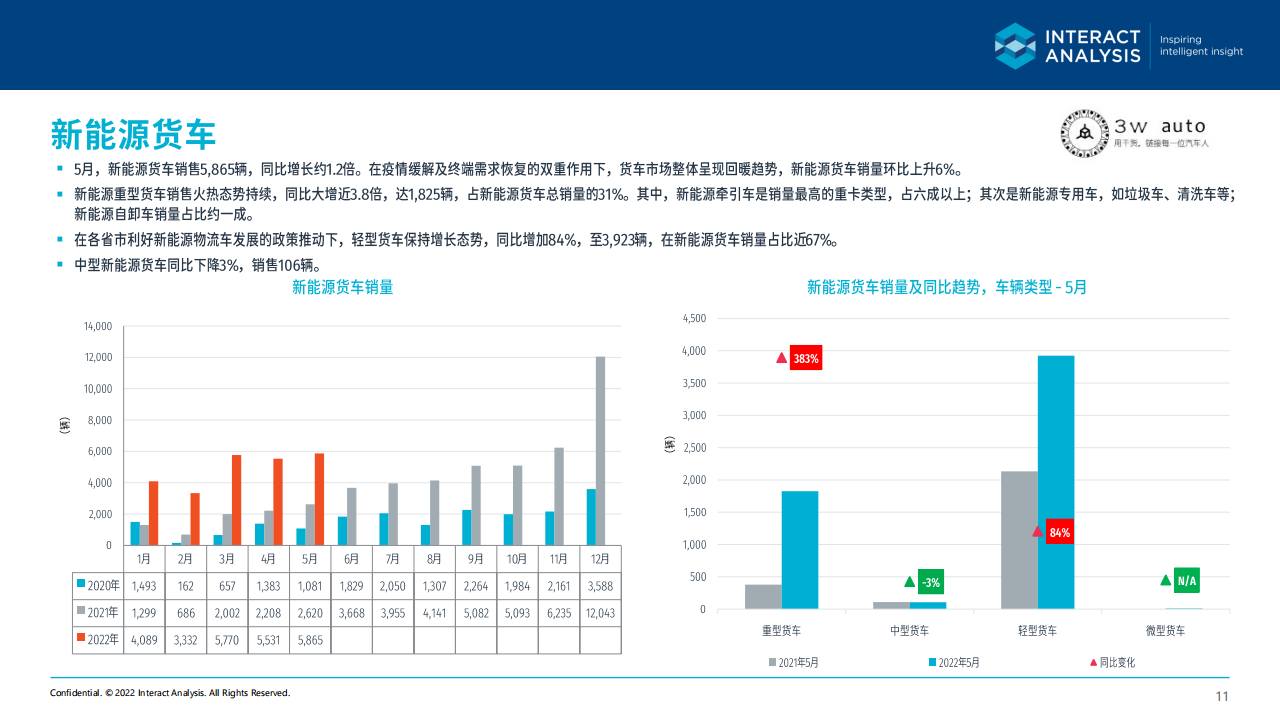Screen dimensions: 1280x720
Task: Click the -3% green change label
Action: click(x=931, y=582)
